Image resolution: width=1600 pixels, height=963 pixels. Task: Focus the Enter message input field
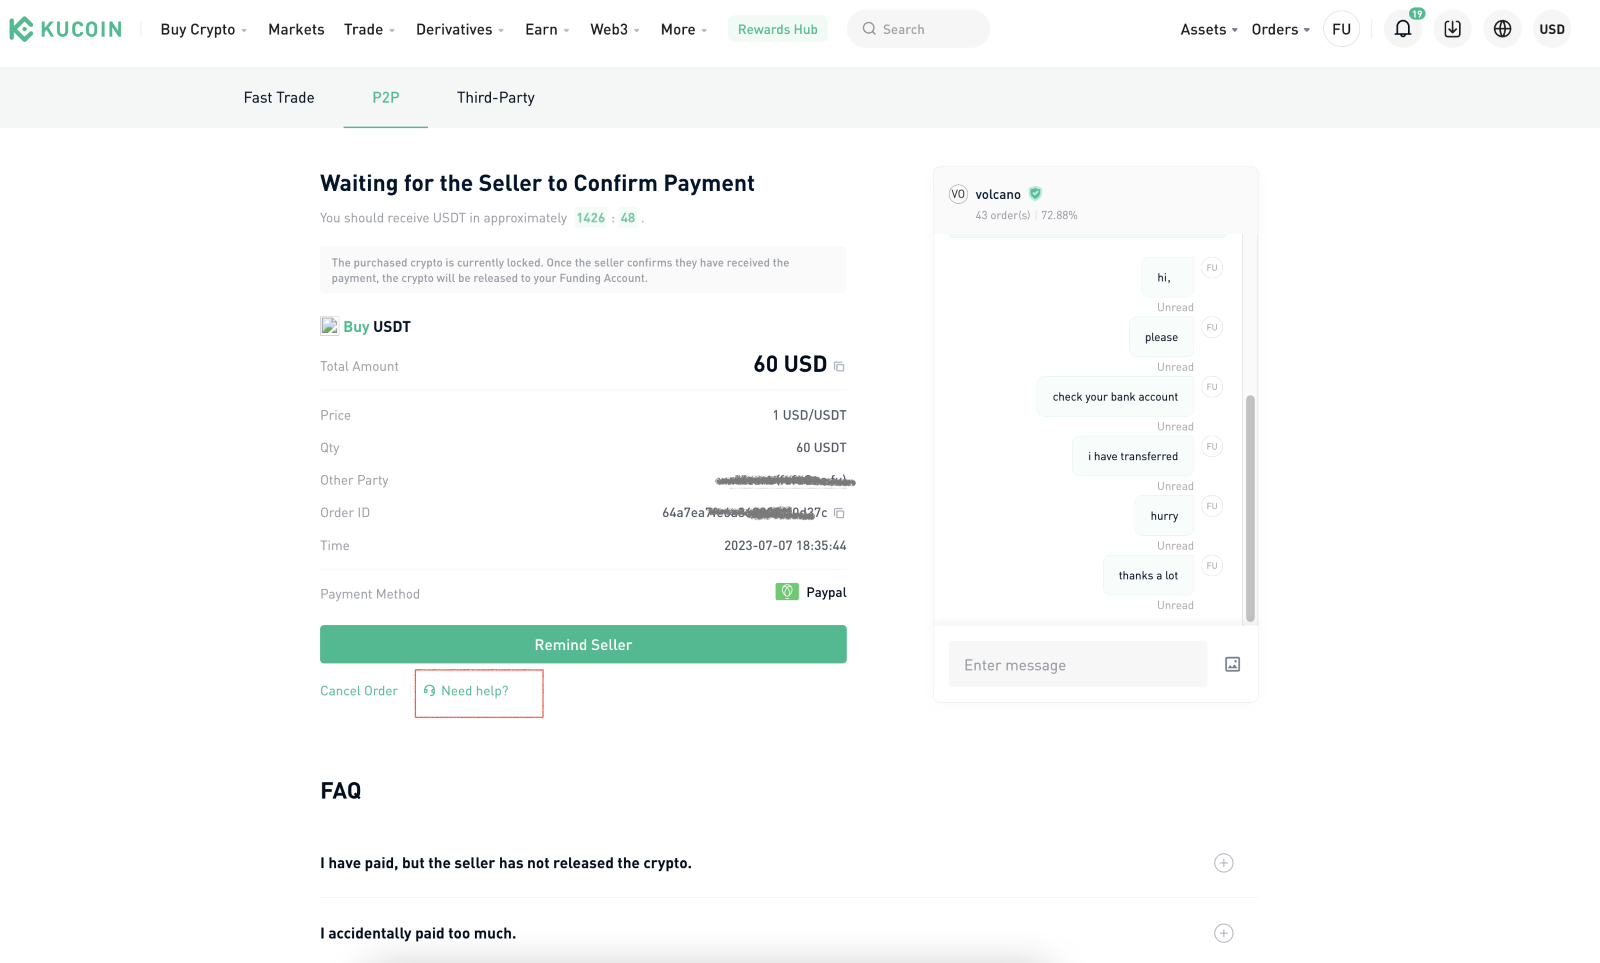(1078, 664)
